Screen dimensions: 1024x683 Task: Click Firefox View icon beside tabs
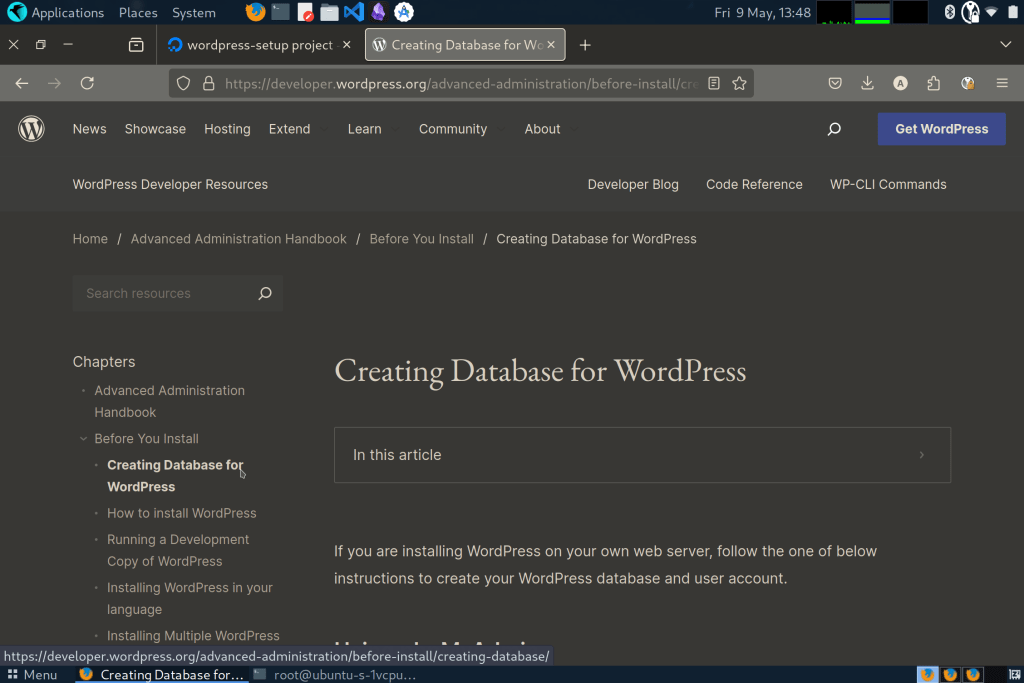[x=136, y=44]
